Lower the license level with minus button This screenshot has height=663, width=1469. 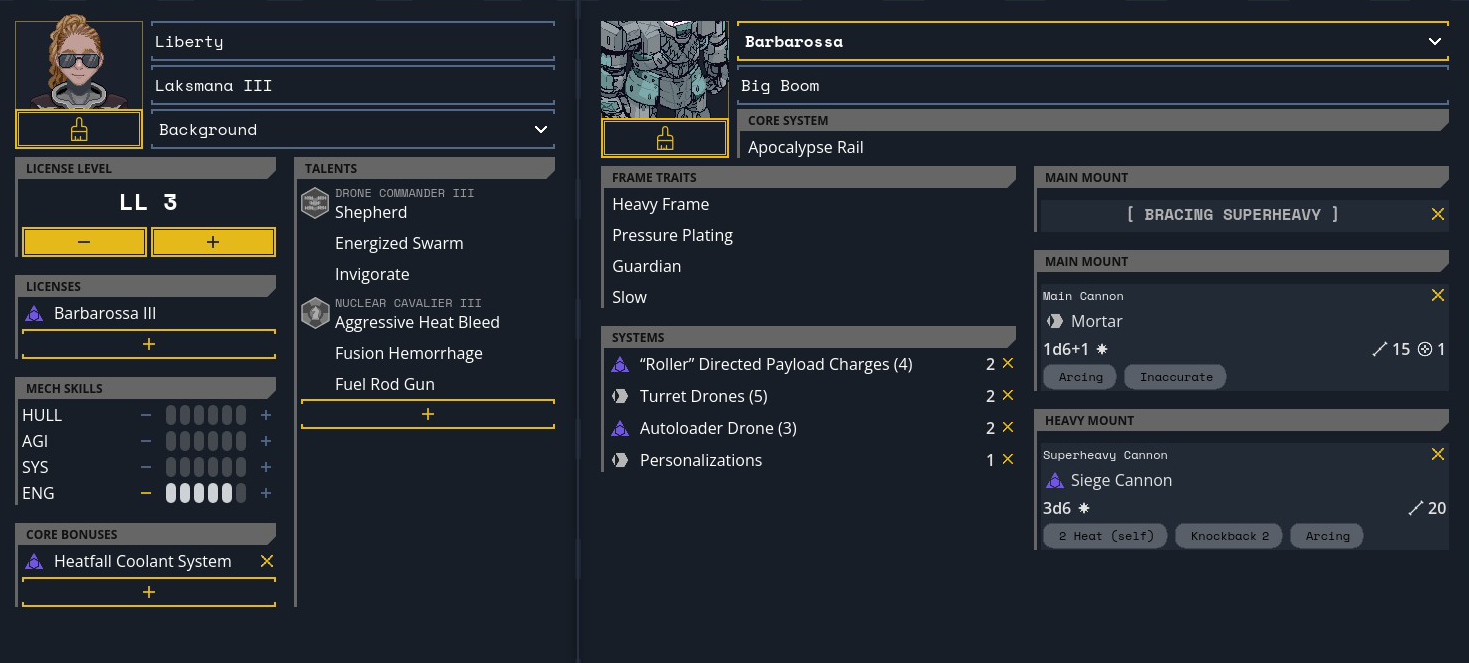(84, 242)
